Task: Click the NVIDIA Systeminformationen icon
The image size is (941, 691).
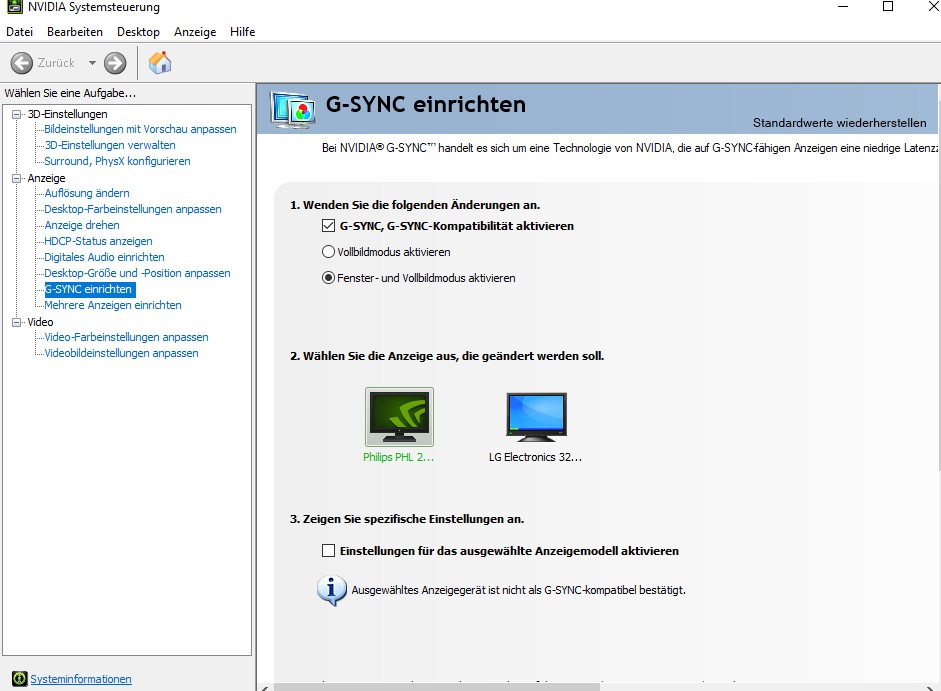Action: click(x=19, y=679)
